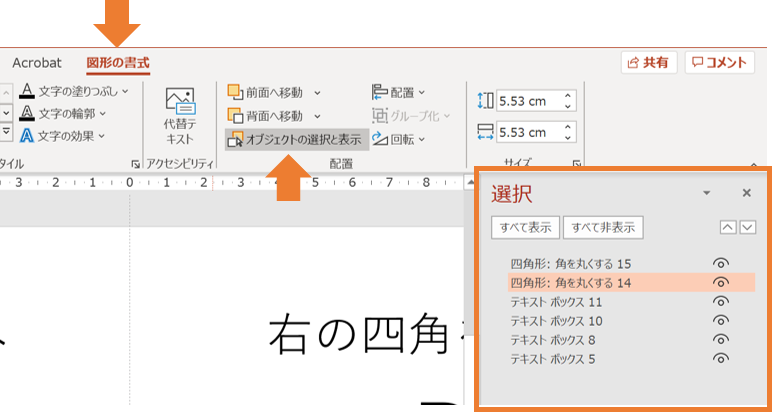Click the Rotate (回転) icon
Image resolution: width=772 pixels, height=412 pixels.
coord(380,139)
